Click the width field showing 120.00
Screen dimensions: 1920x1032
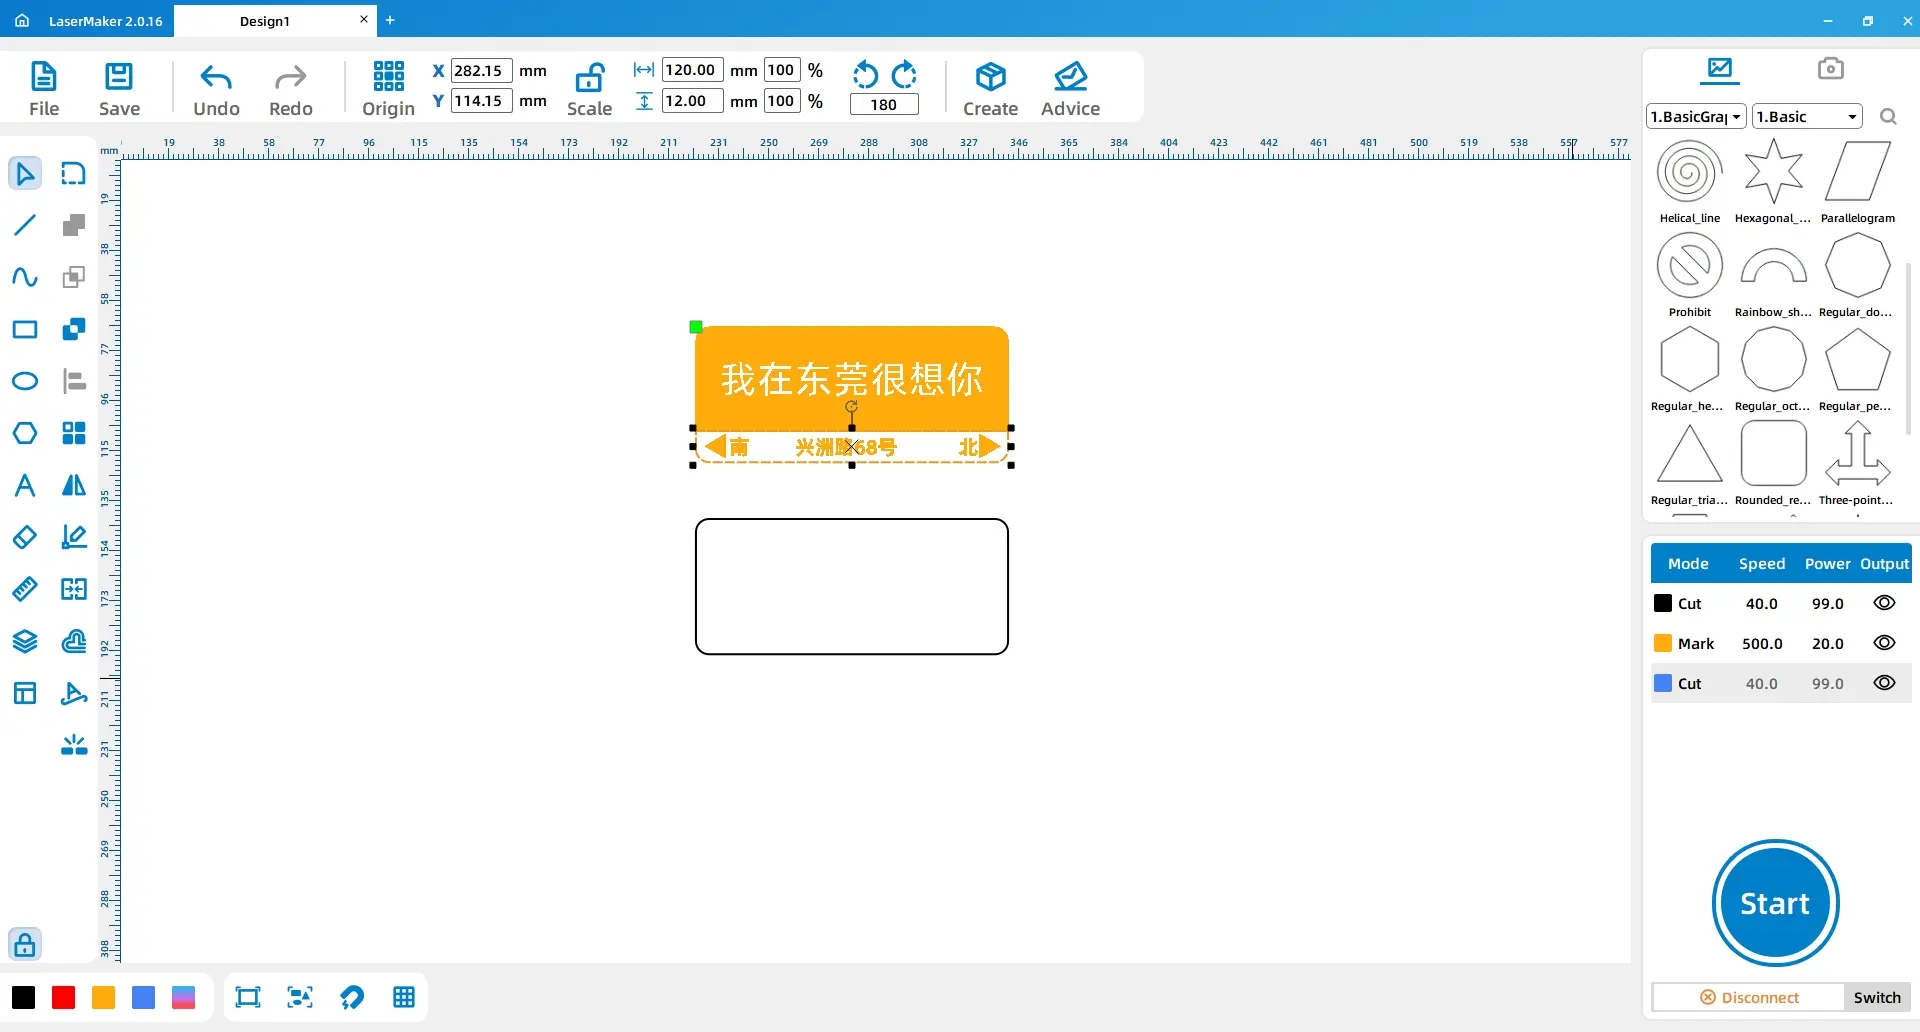pyautogui.click(x=692, y=70)
